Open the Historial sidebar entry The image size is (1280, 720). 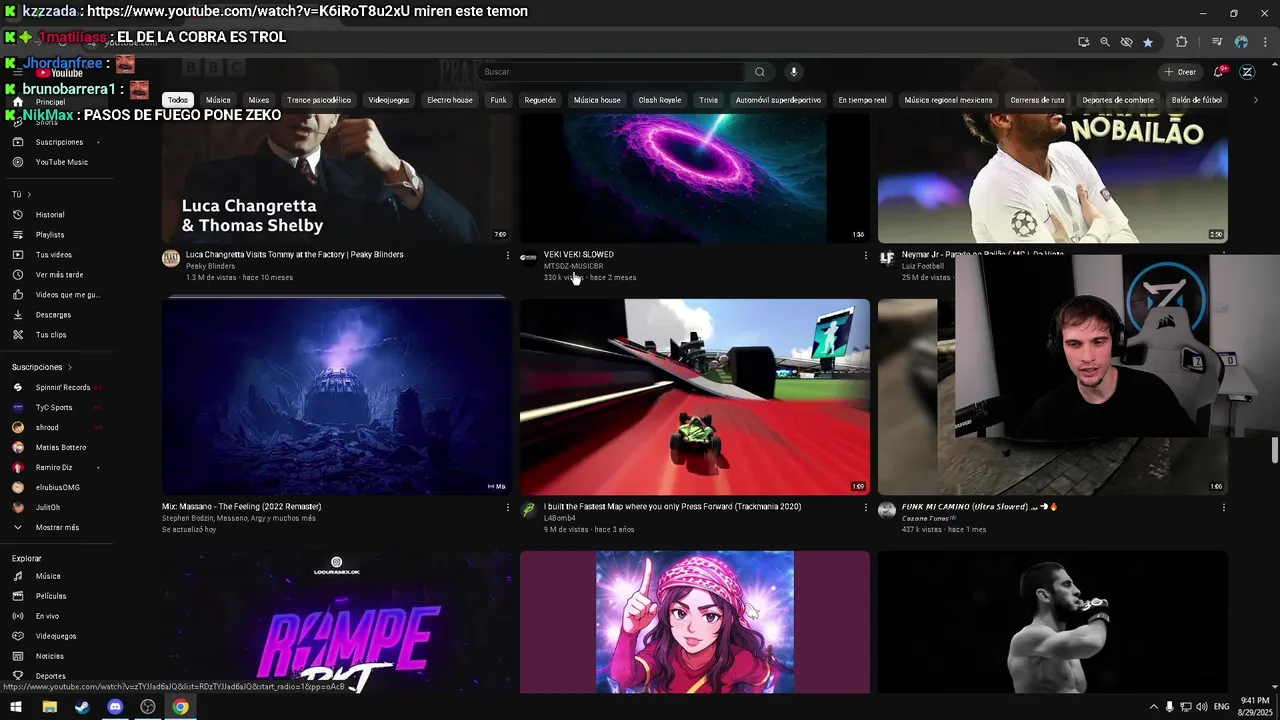[50, 215]
